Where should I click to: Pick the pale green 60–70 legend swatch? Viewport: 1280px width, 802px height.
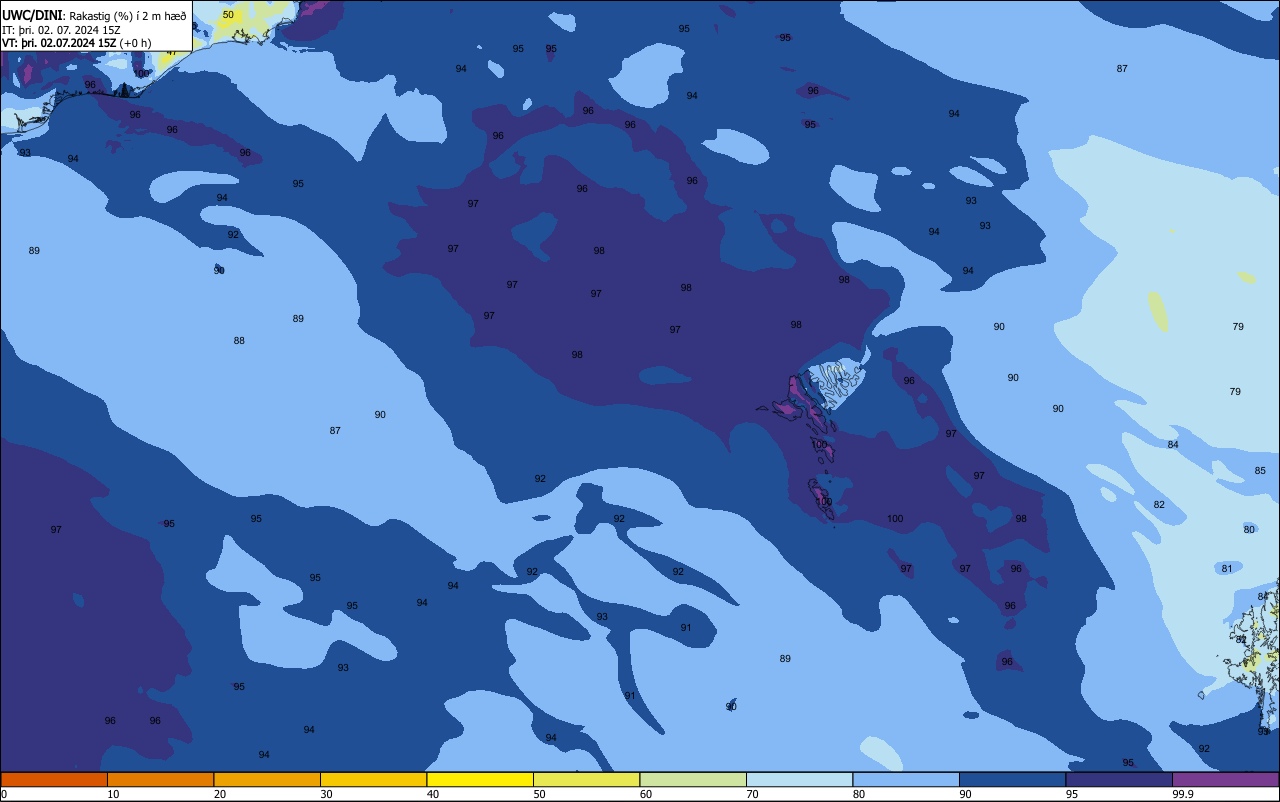click(x=693, y=779)
